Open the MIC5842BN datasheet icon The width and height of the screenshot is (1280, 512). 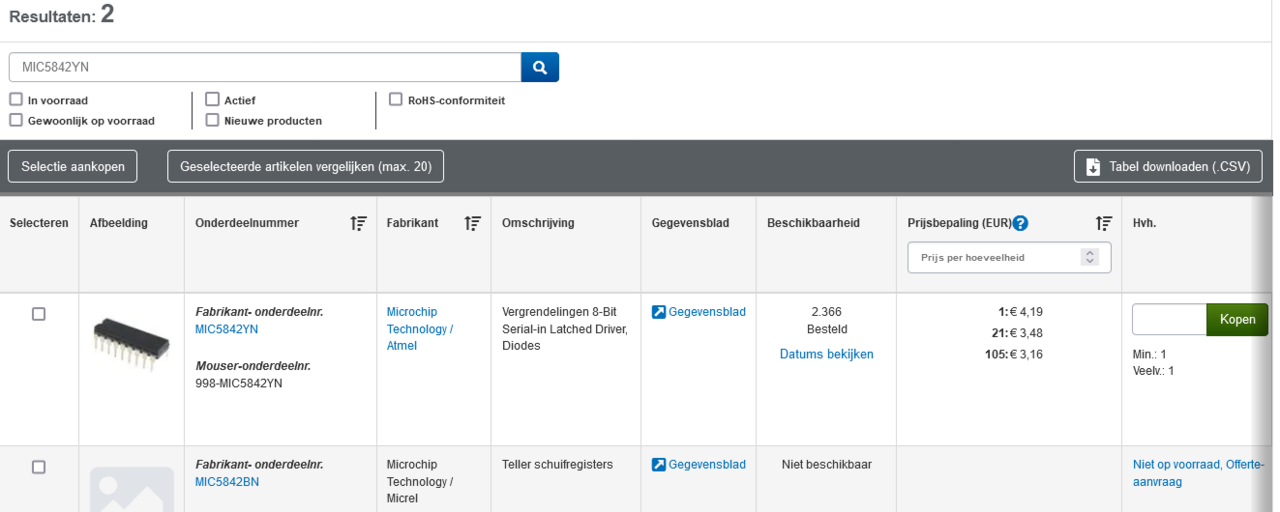pyautogui.click(x=658, y=464)
